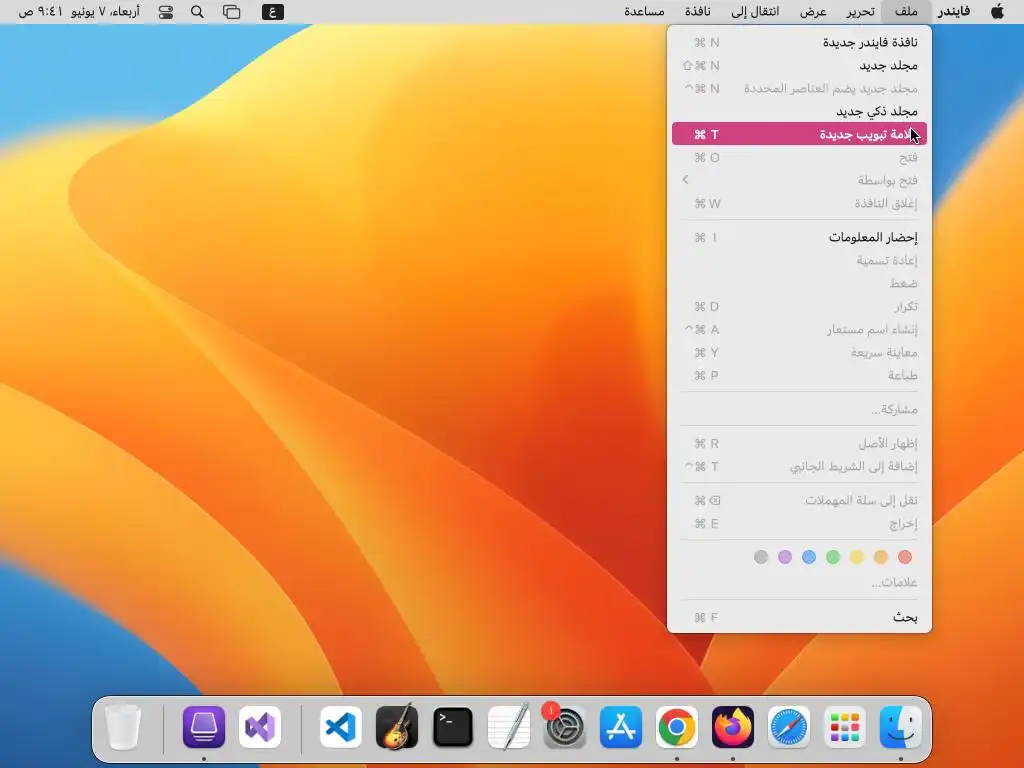Open the انتقال إلى menu
1024x768 pixels.
coord(755,12)
